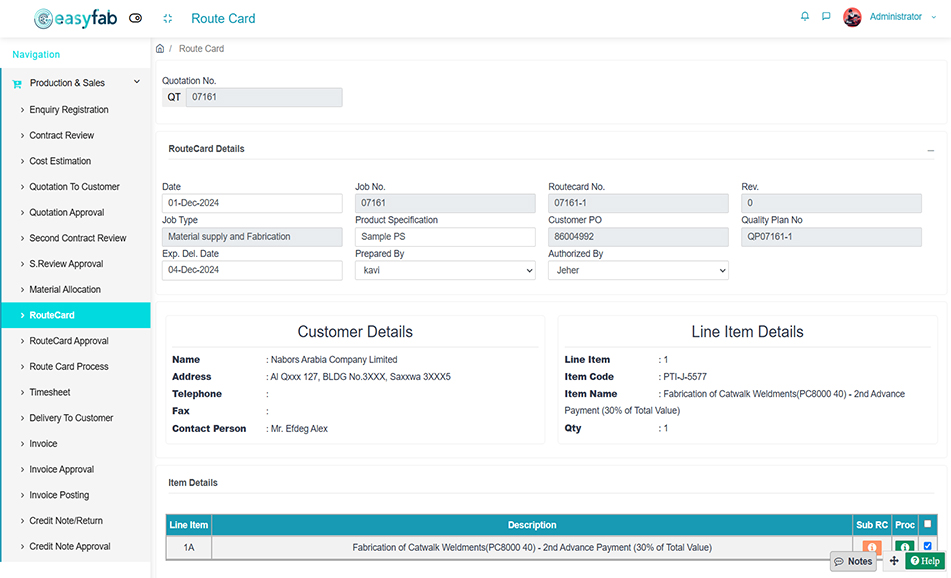Click the fullscreen icon in the header

(167, 18)
